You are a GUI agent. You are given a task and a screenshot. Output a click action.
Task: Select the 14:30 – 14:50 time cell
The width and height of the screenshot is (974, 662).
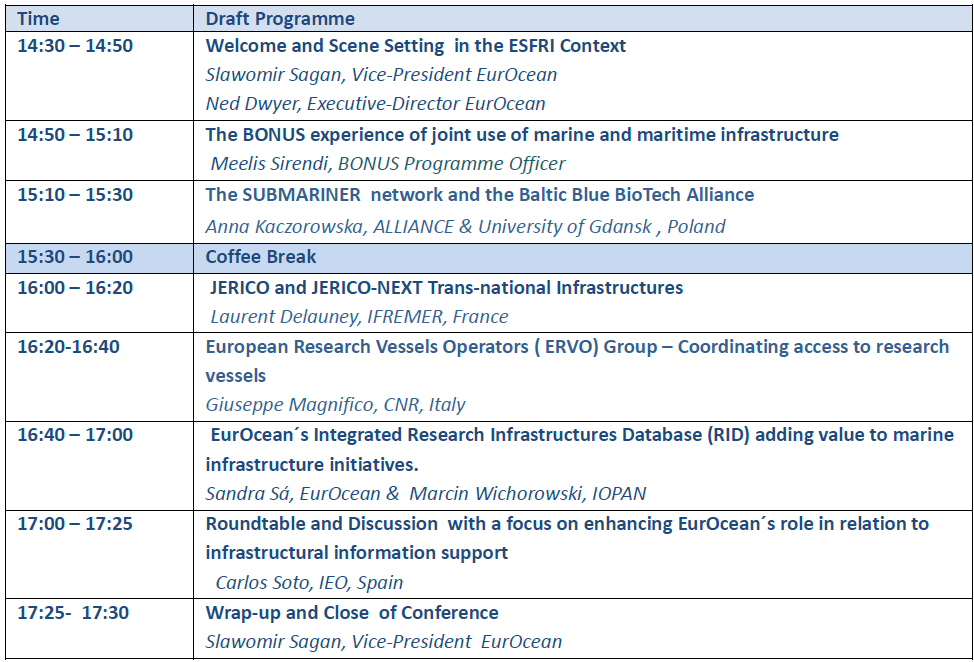(75, 46)
